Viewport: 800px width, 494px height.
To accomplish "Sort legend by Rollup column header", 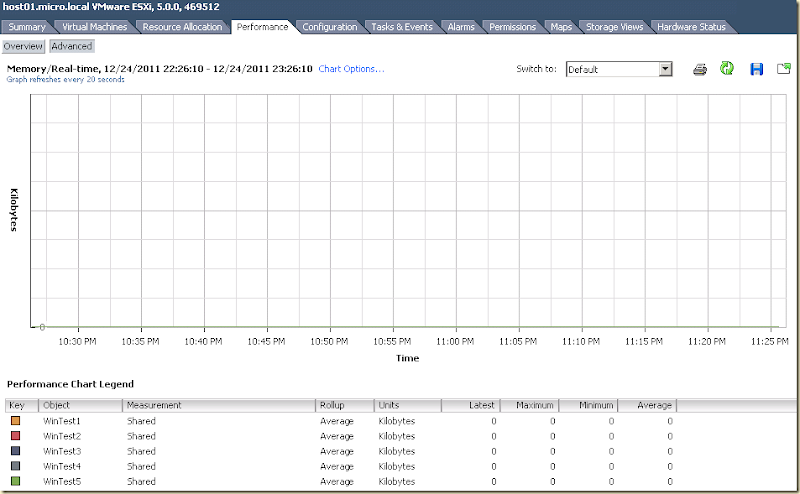I will pyautogui.click(x=345, y=405).
